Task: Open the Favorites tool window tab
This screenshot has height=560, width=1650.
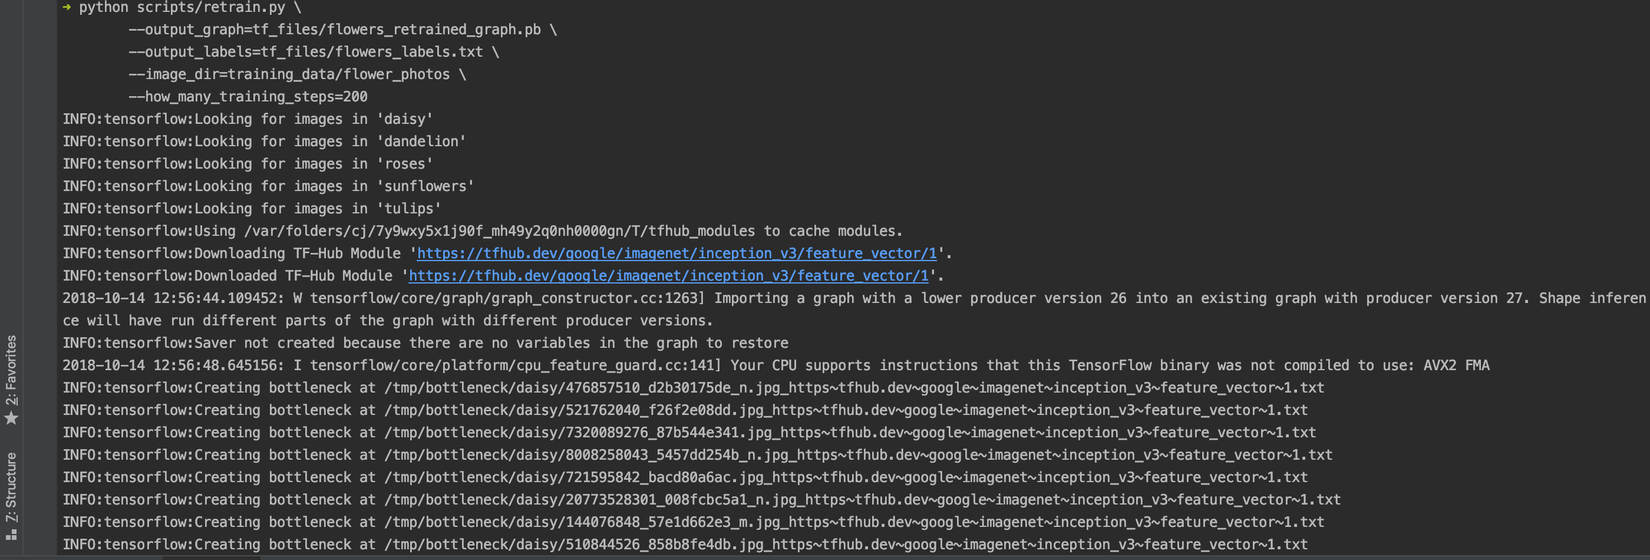Action: [x=12, y=370]
